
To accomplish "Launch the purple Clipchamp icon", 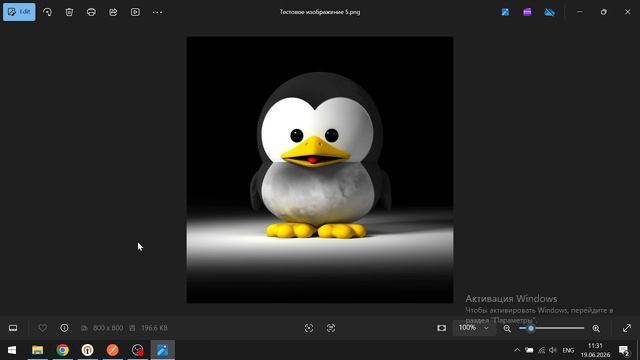I will pyautogui.click(x=527, y=12).
